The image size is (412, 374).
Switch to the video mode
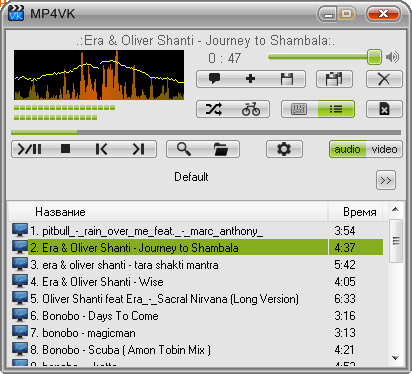click(384, 149)
